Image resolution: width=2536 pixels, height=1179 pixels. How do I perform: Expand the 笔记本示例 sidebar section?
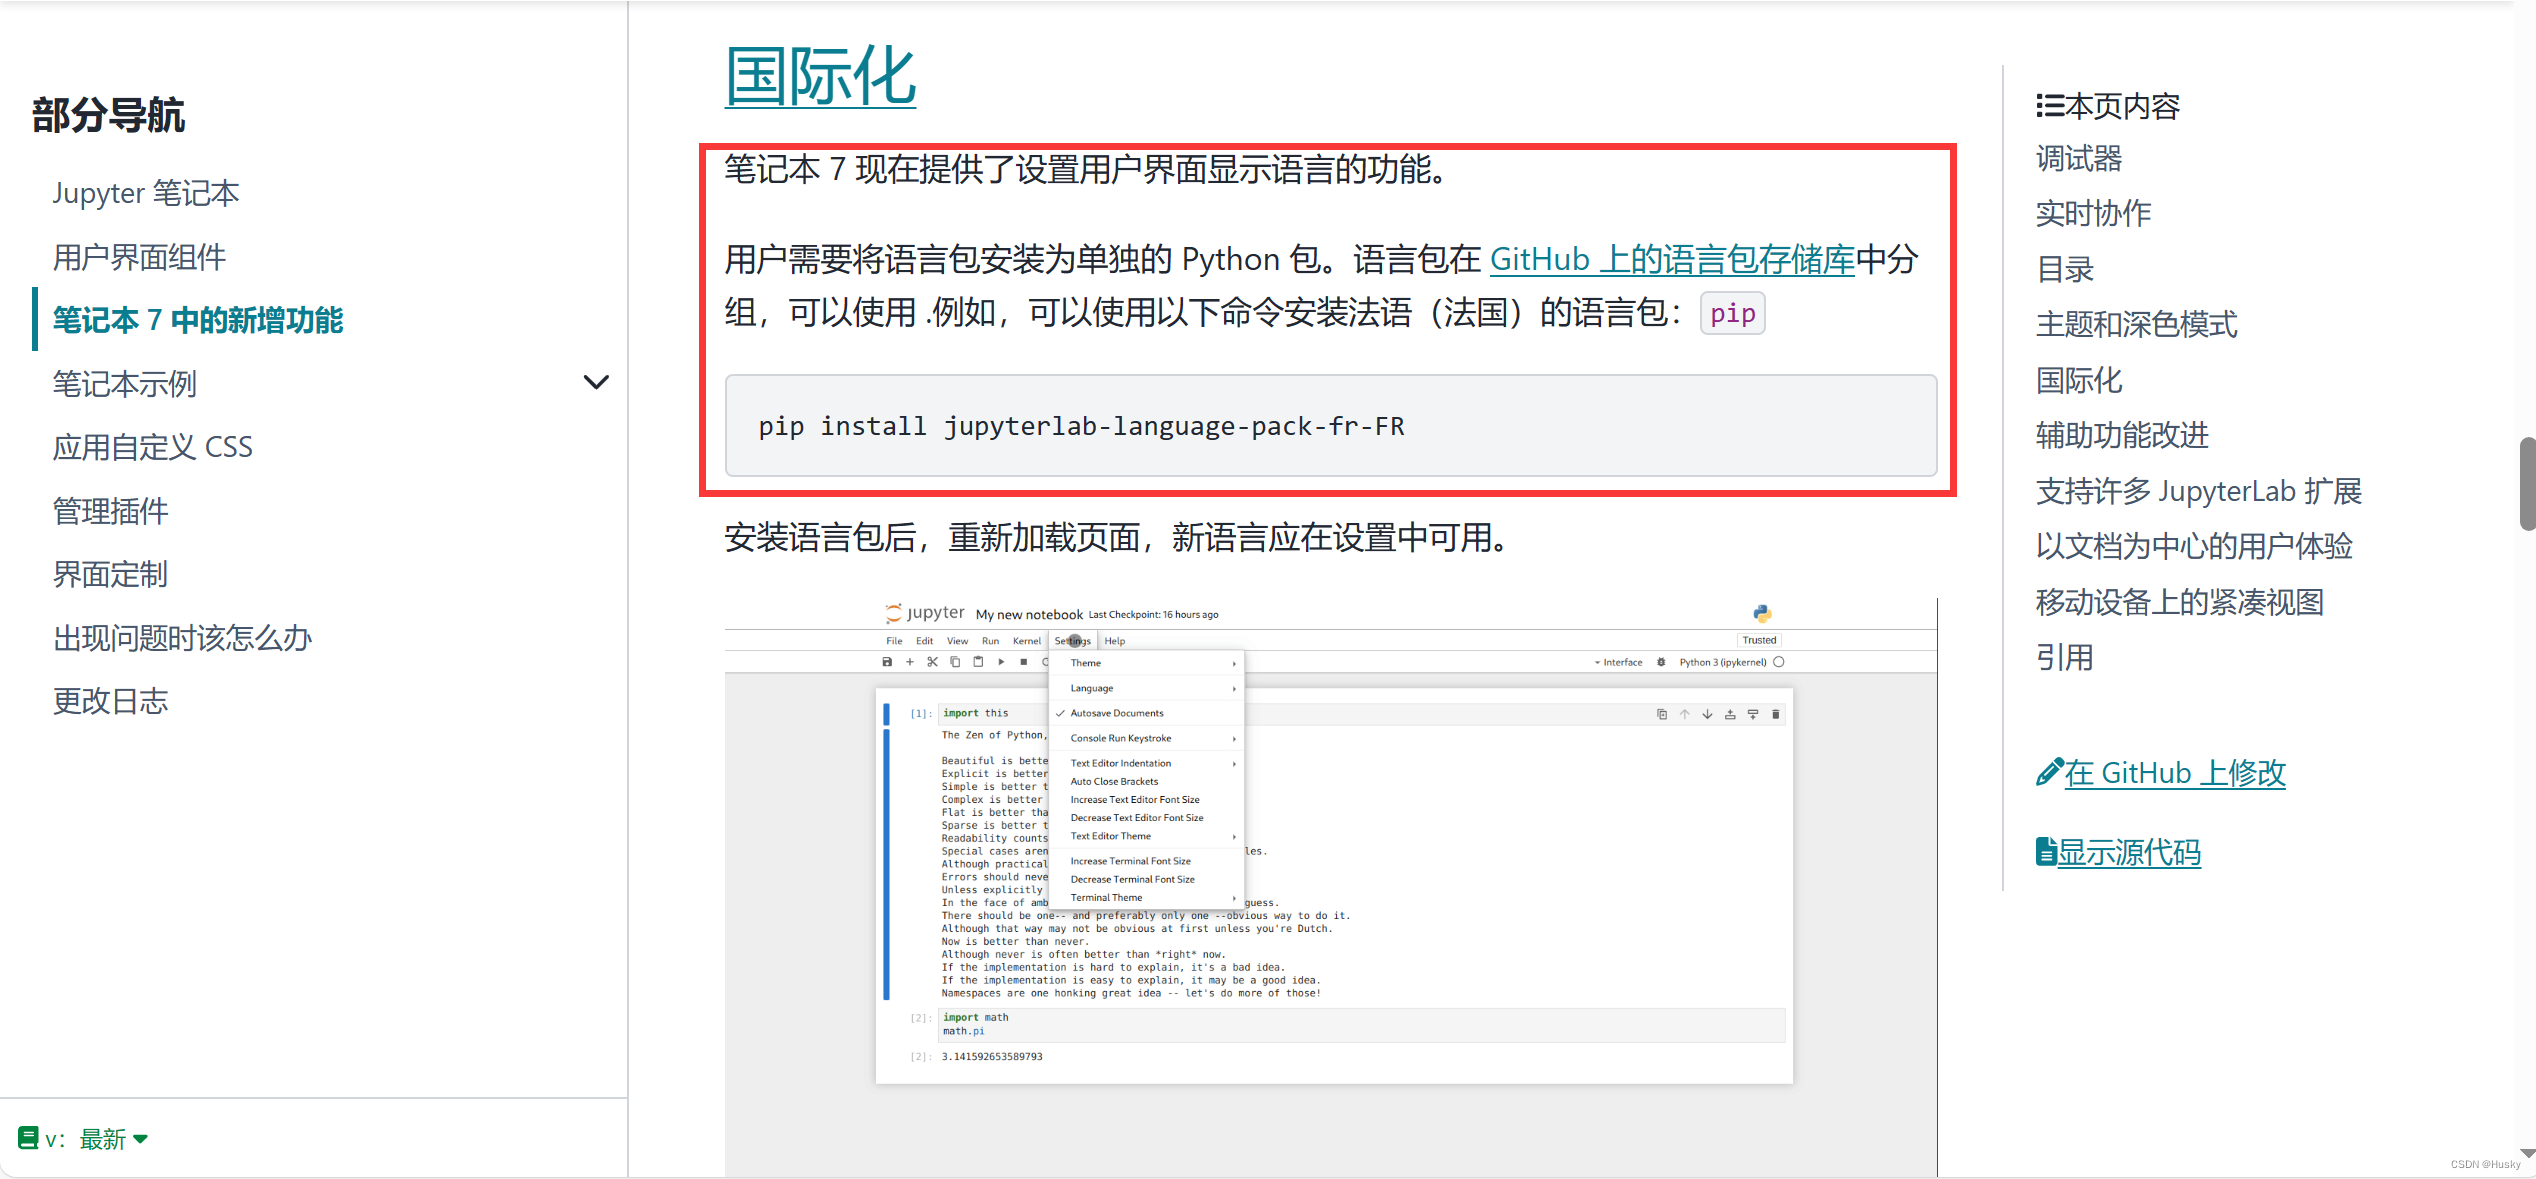tap(595, 382)
